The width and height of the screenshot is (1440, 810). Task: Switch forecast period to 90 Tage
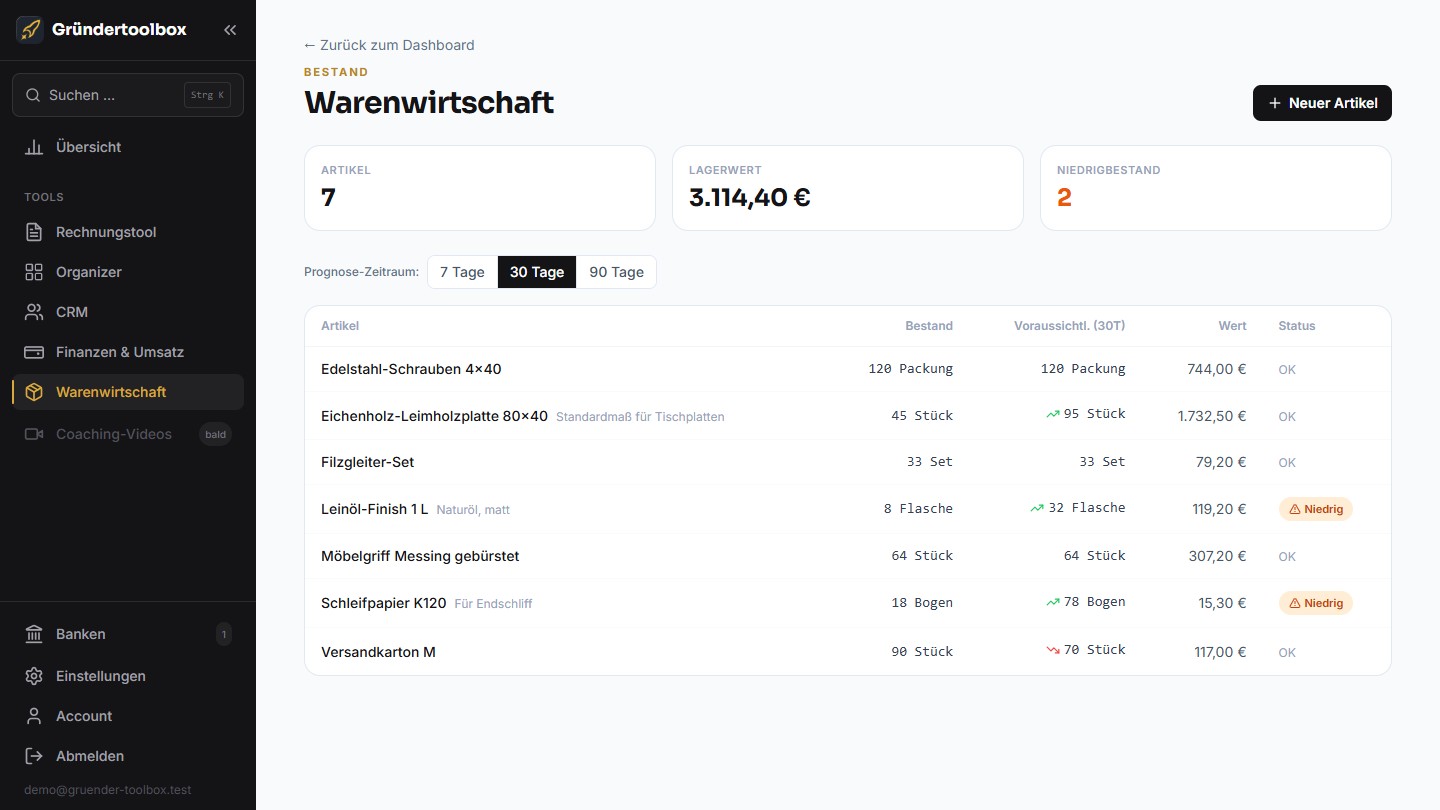[x=616, y=272]
